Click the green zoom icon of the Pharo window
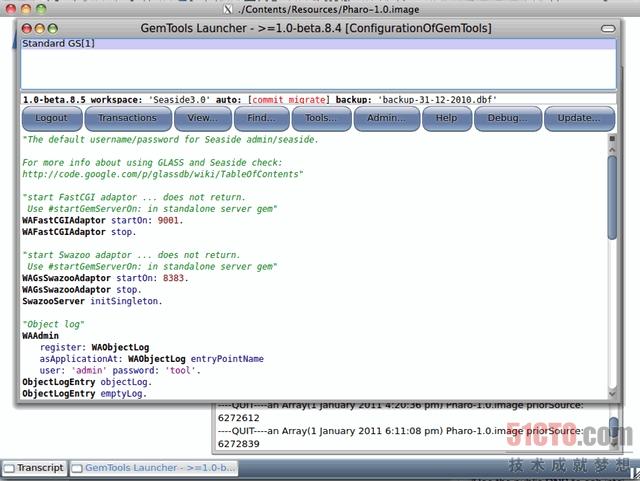This screenshot has height=481, width=640. [x=41, y=9]
